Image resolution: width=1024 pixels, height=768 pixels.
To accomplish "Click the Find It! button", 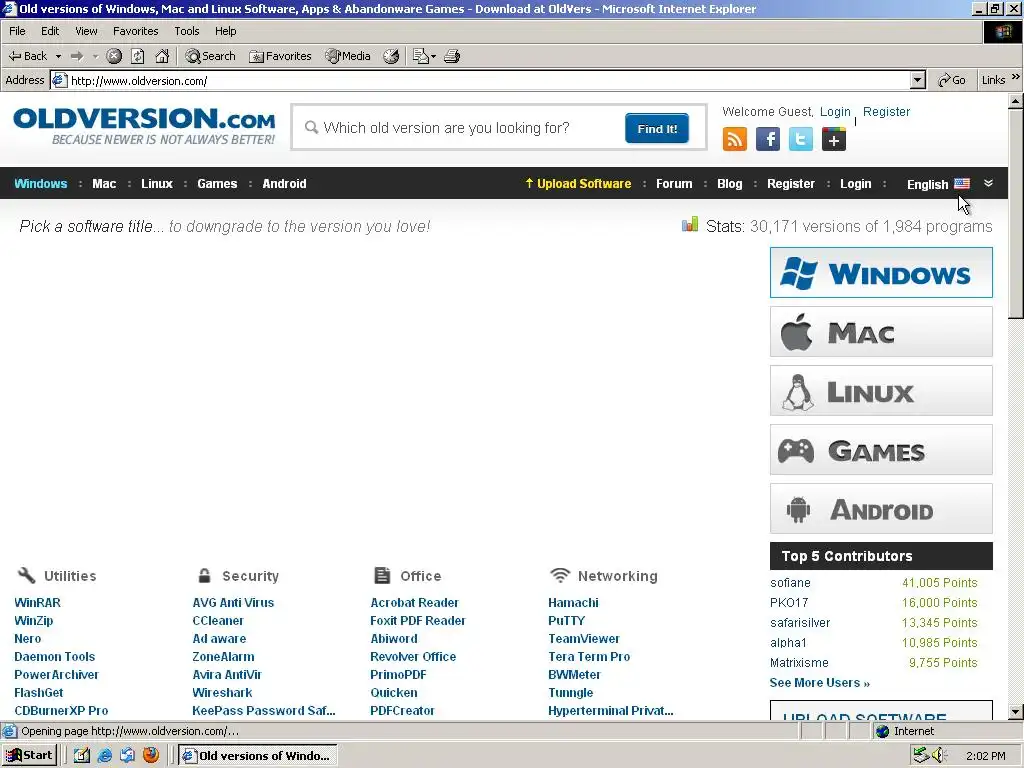I will pyautogui.click(x=656, y=128).
